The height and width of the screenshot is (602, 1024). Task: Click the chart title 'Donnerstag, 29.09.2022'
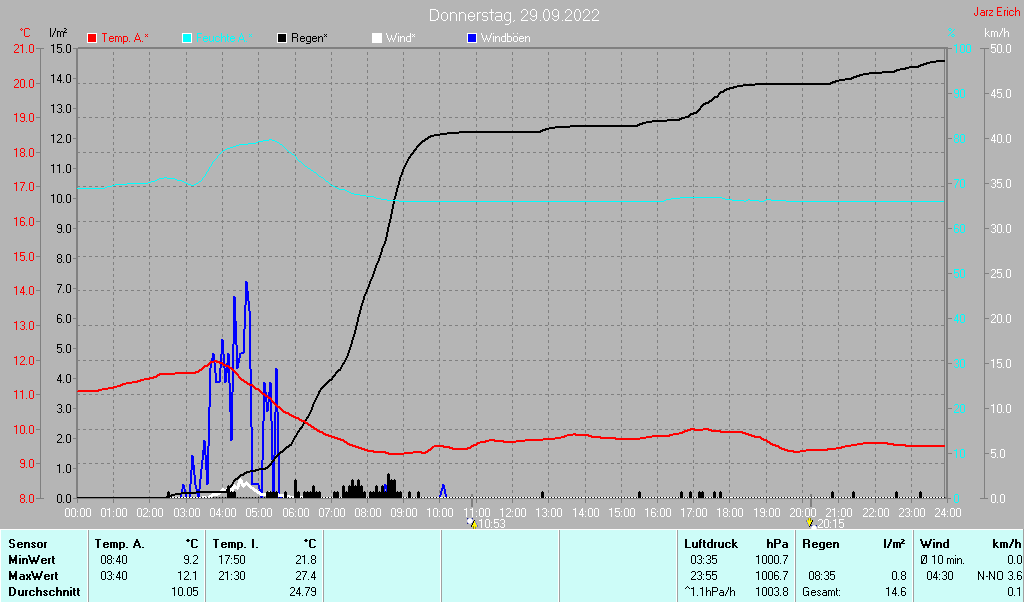pos(514,15)
